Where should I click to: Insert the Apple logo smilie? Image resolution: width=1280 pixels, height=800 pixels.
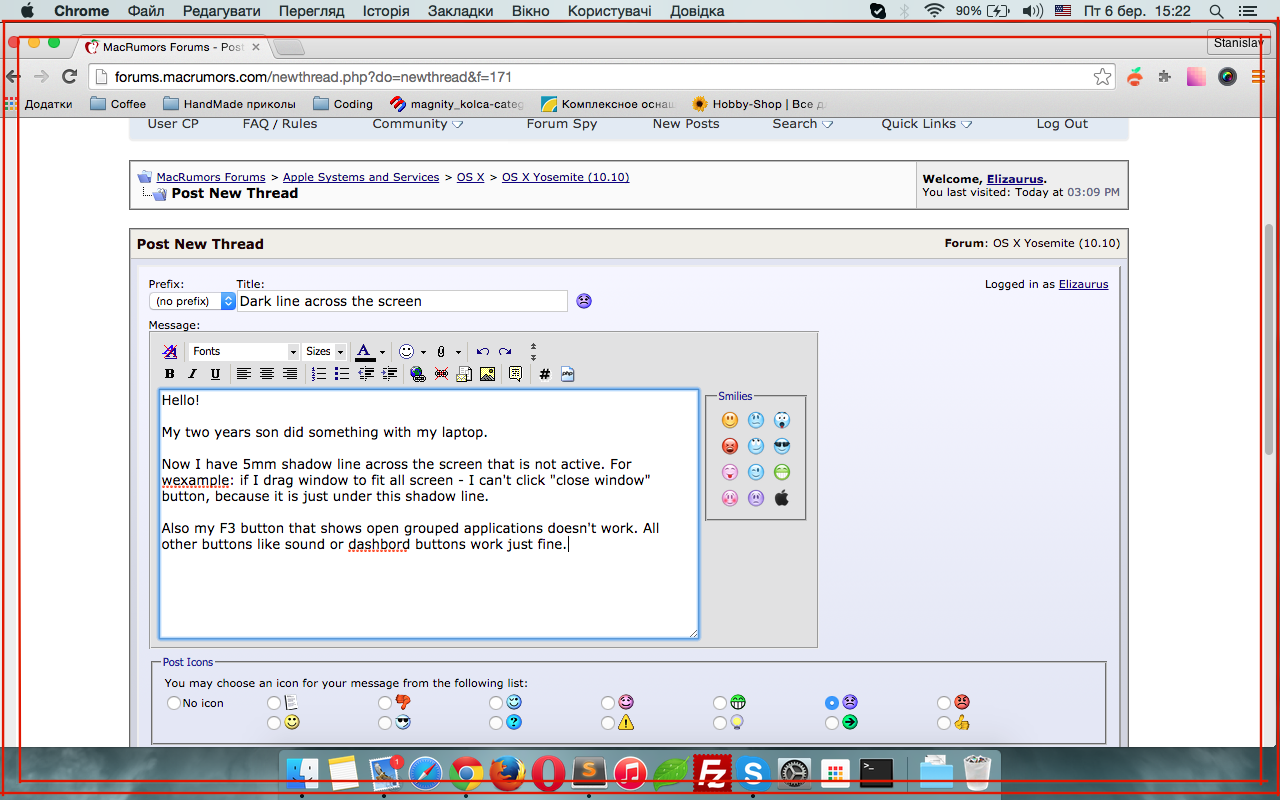pyautogui.click(x=782, y=497)
